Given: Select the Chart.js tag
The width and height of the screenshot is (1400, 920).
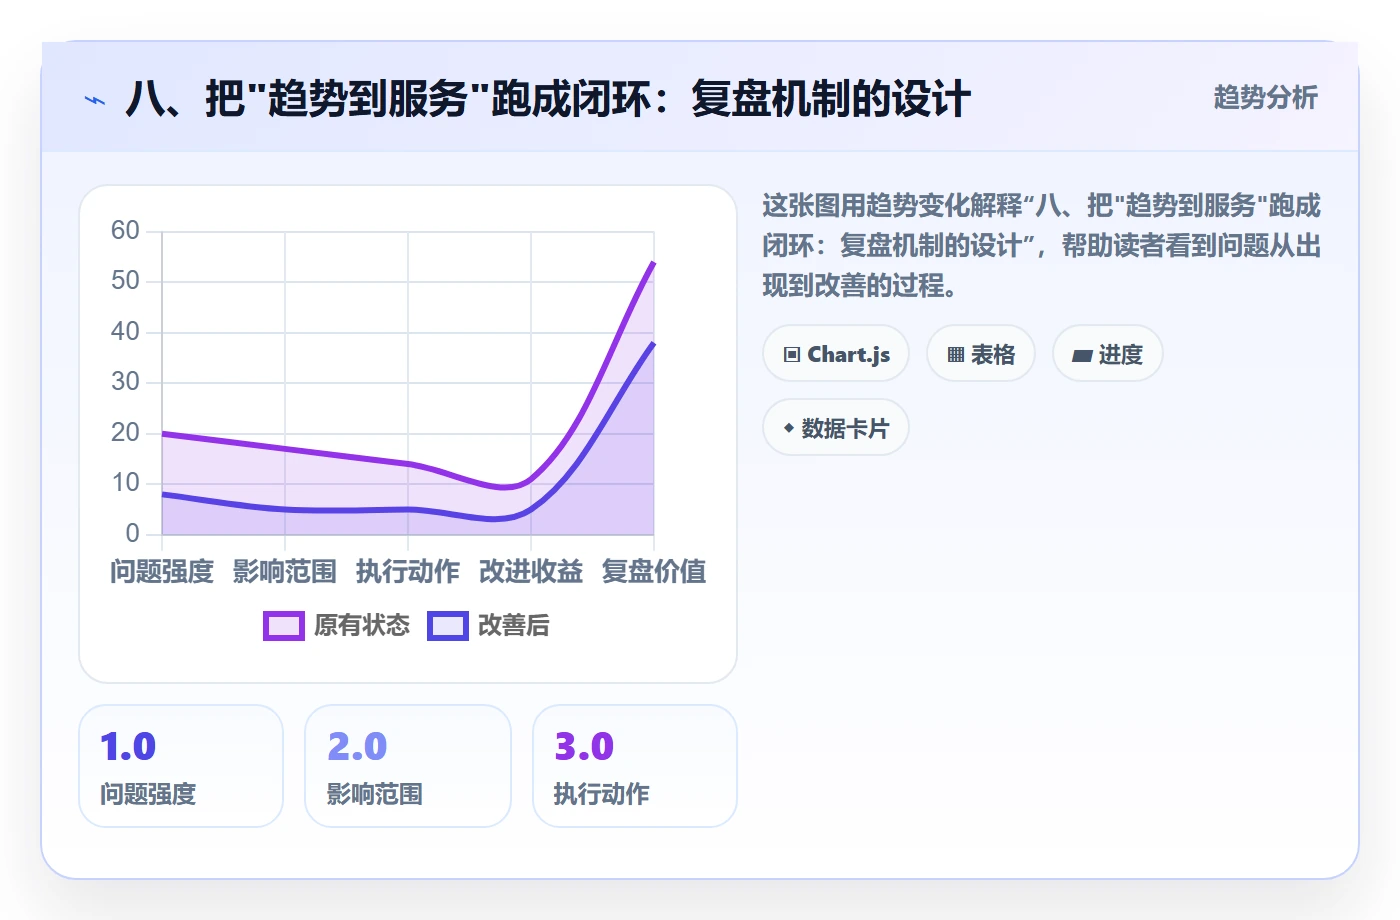Looking at the screenshot, I should point(836,354).
